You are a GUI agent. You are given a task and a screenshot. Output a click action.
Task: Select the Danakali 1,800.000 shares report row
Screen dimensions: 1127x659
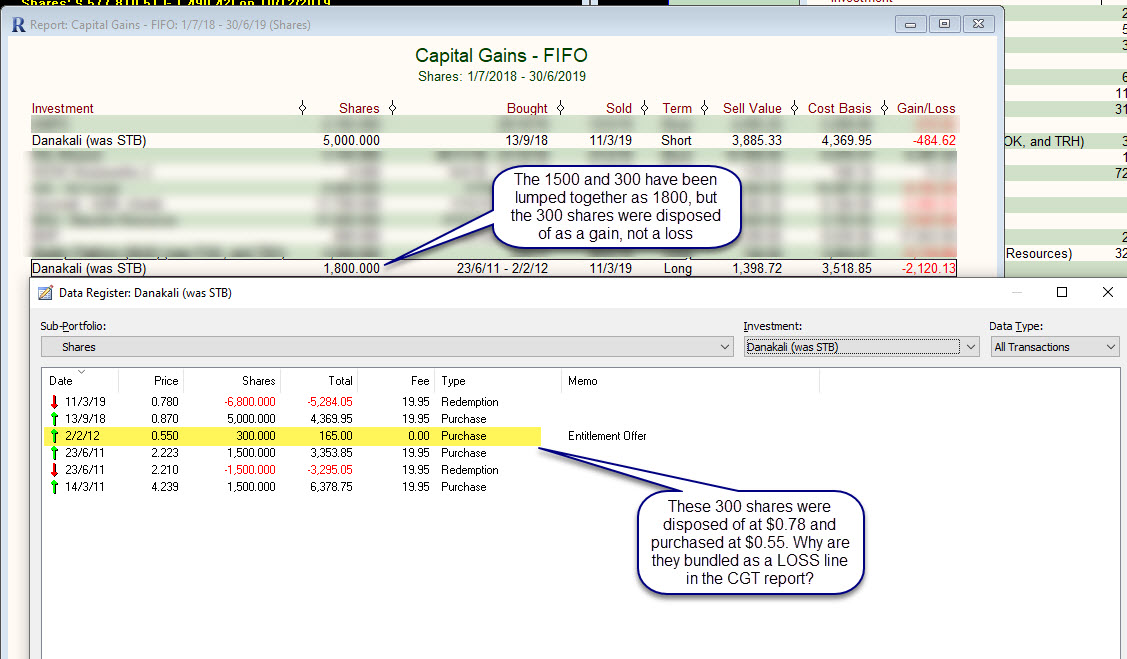(494, 268)
